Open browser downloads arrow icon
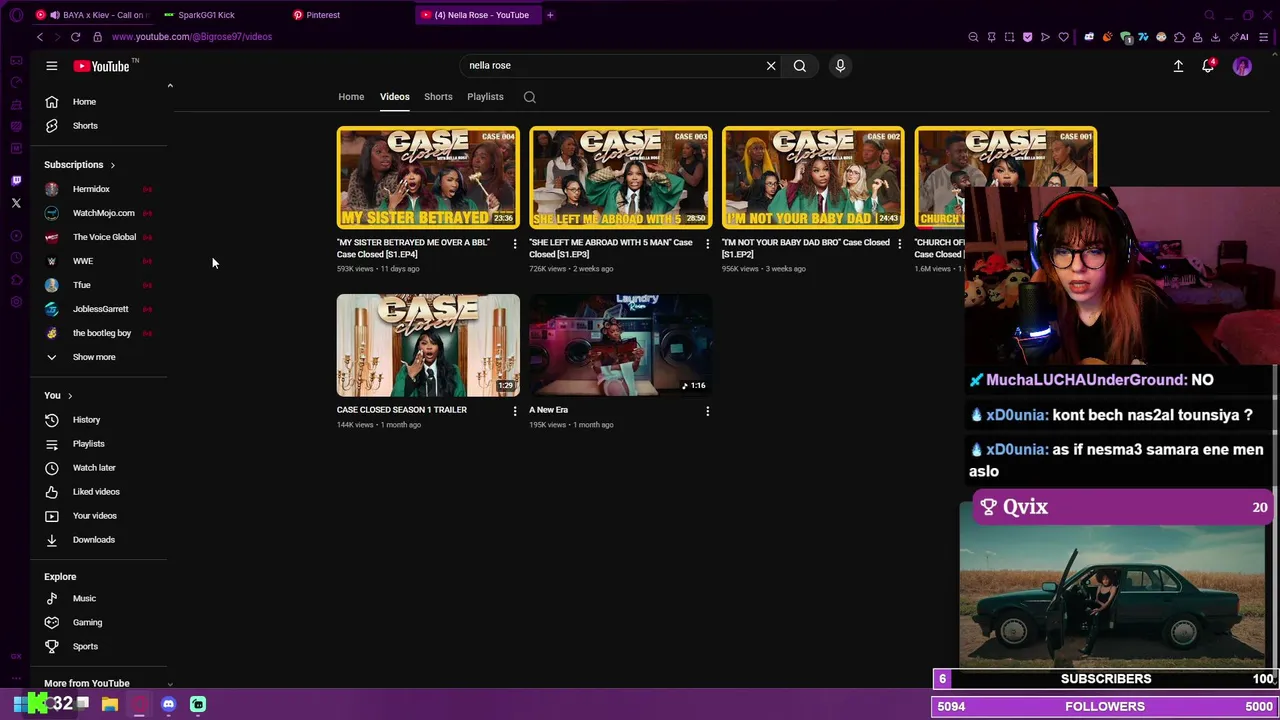The height and width of the screenshot is (720, 1280). (1215, 37)
